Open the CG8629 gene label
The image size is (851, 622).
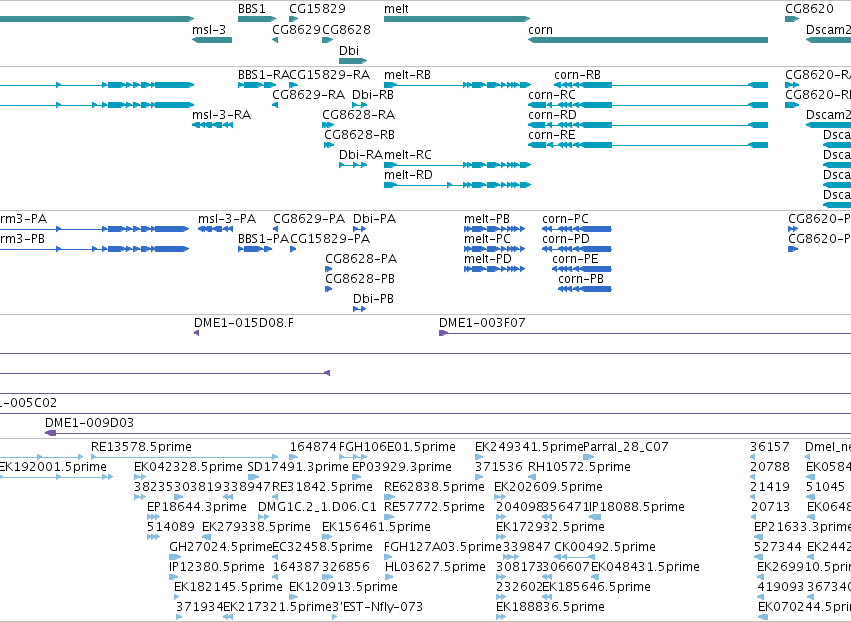[x=296, y=30]
